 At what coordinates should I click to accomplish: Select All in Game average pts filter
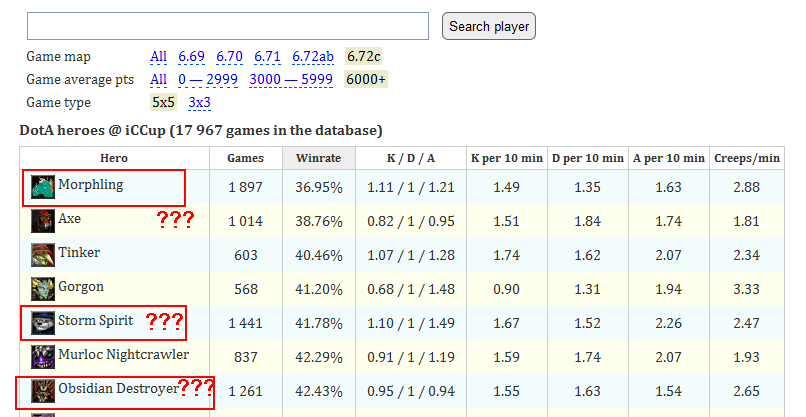(x=158, y=80)
